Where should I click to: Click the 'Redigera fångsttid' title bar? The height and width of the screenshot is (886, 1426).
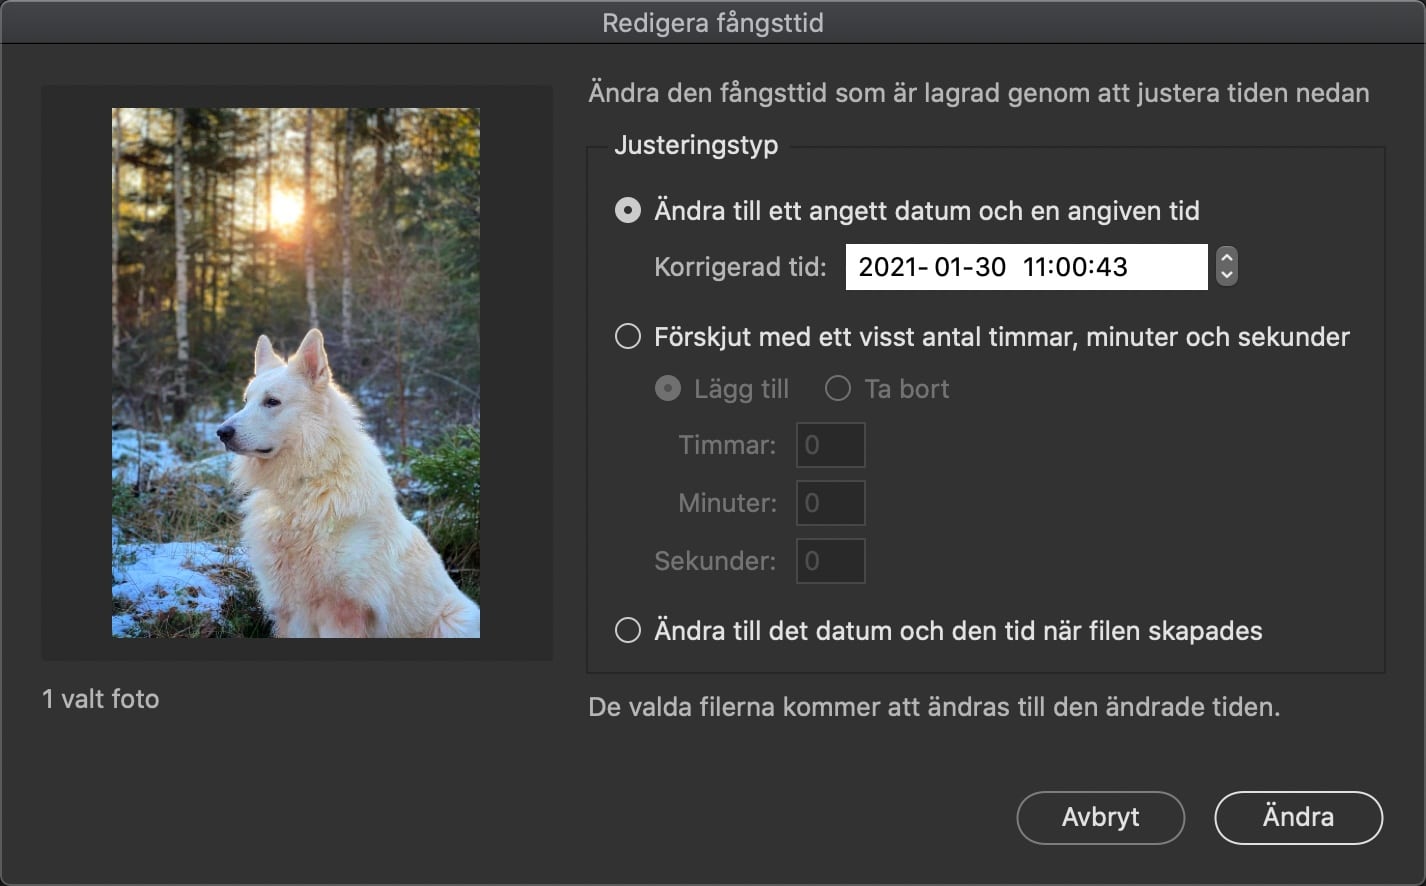pos(713,22)
